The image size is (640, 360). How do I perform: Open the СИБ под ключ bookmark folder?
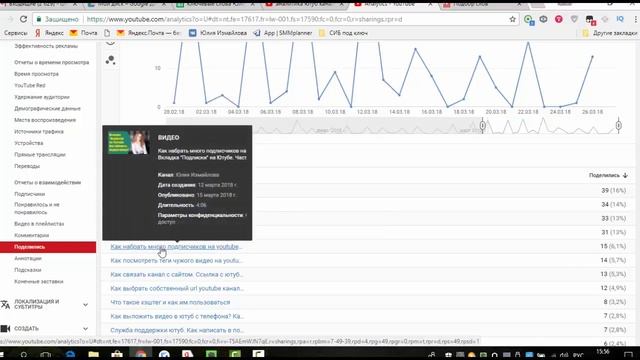[343, 33]
